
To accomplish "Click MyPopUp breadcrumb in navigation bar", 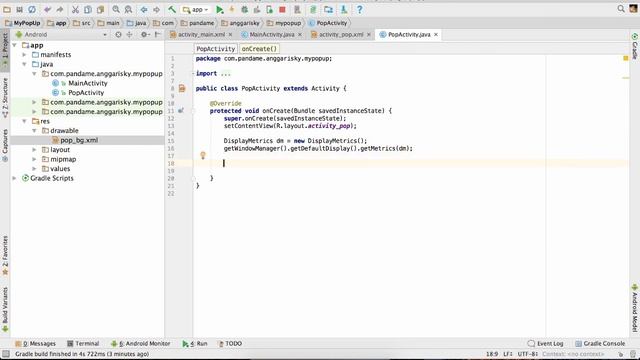I will (23, 23).
